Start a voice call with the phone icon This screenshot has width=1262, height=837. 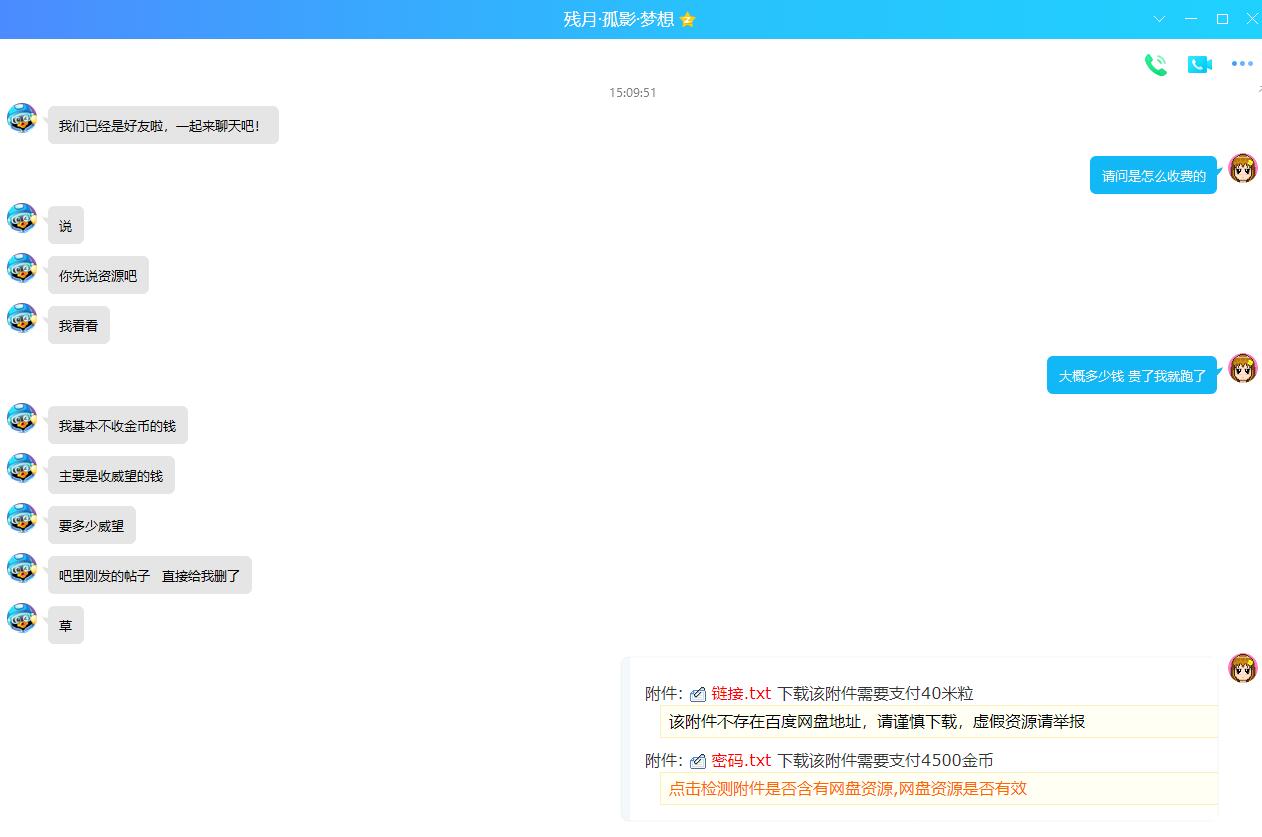pyautogui.click(x=1156, y=65)
